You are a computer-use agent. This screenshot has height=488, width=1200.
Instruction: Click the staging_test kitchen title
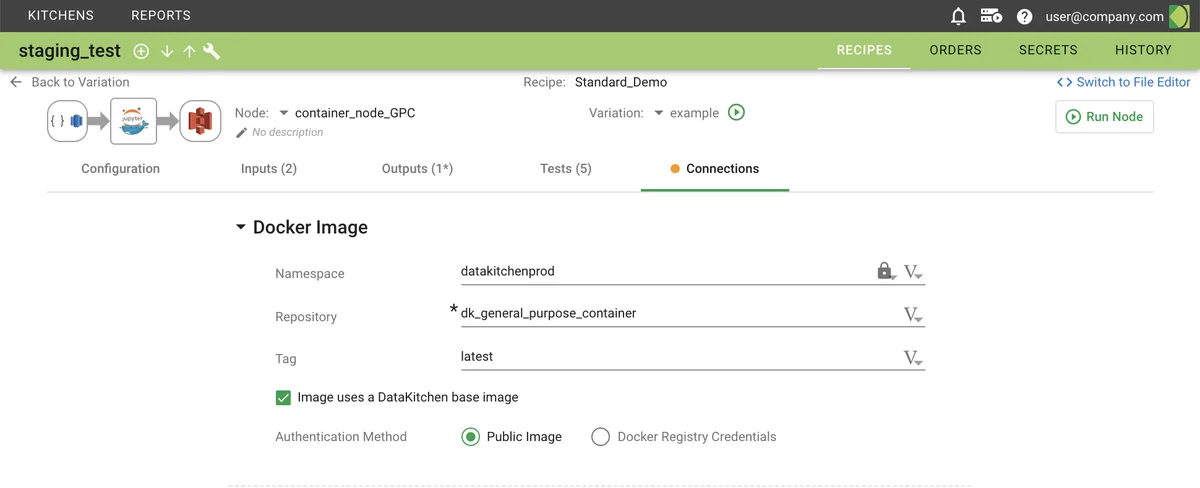coord(70,51)
